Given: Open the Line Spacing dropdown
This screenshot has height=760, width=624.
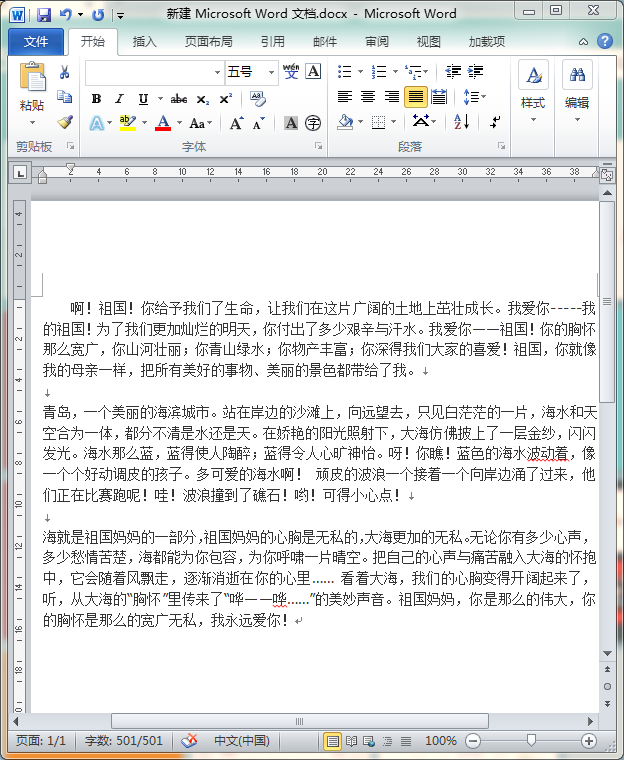Looking at the screenshot, I should coord(475,96).
